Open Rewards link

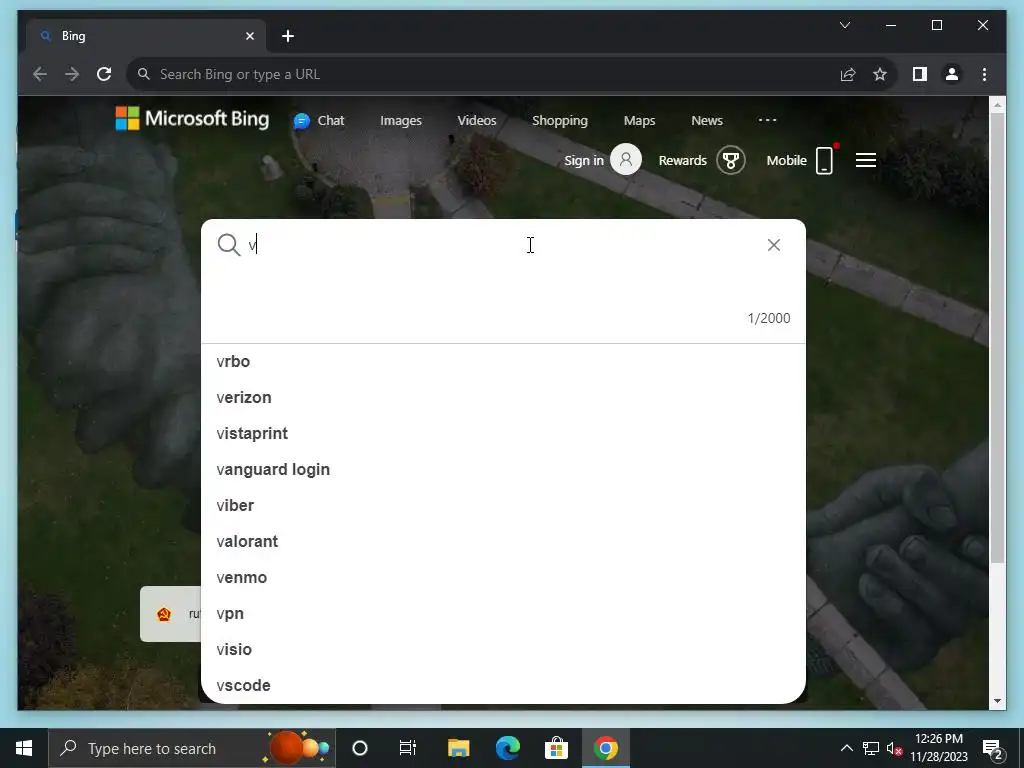pos(682,161)
